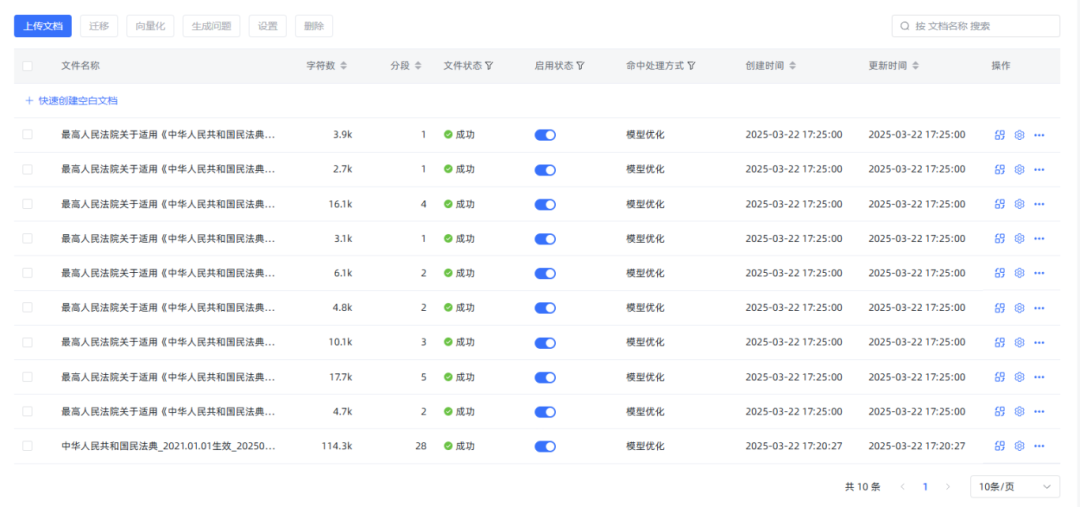Tick the checkbox for the 3.9k document
The image size is (1080, 507).
coord(28,135)
